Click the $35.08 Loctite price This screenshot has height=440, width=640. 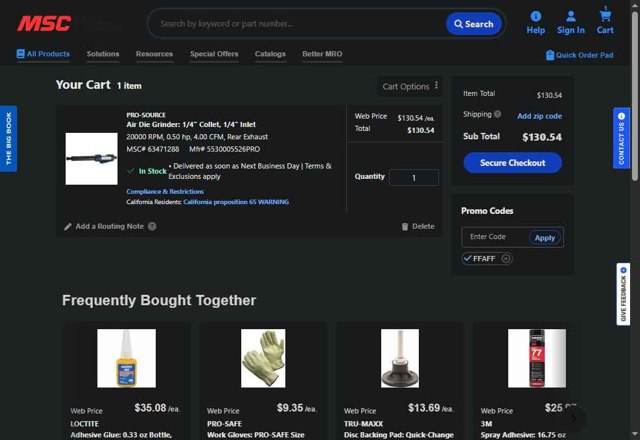point(150,408)
